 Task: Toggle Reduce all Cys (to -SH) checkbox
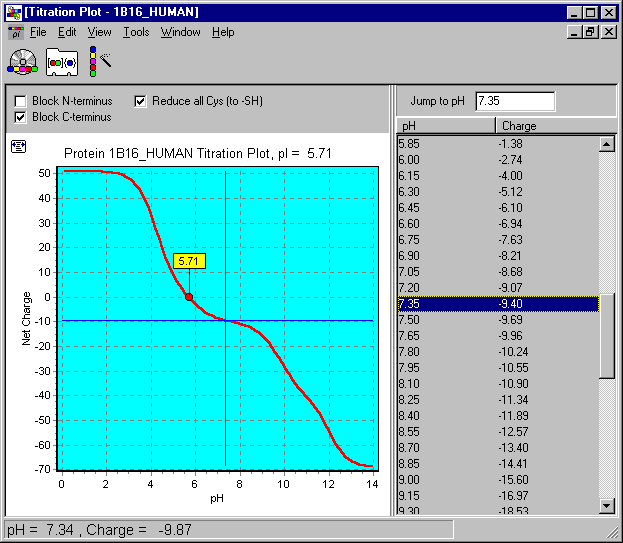[140, 101]
